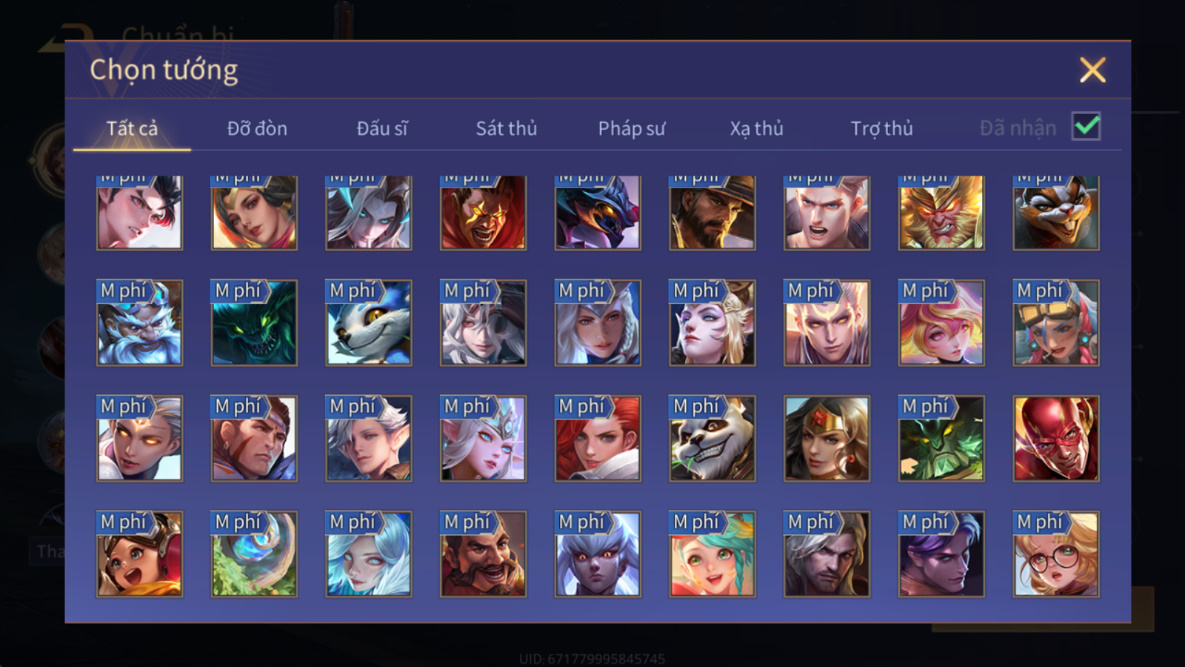The width and height of the screenshot is (1185, 667).
Task: Choose the blue cat-like hero portrait
Action: pyautogui.click(x=369, y=323)
